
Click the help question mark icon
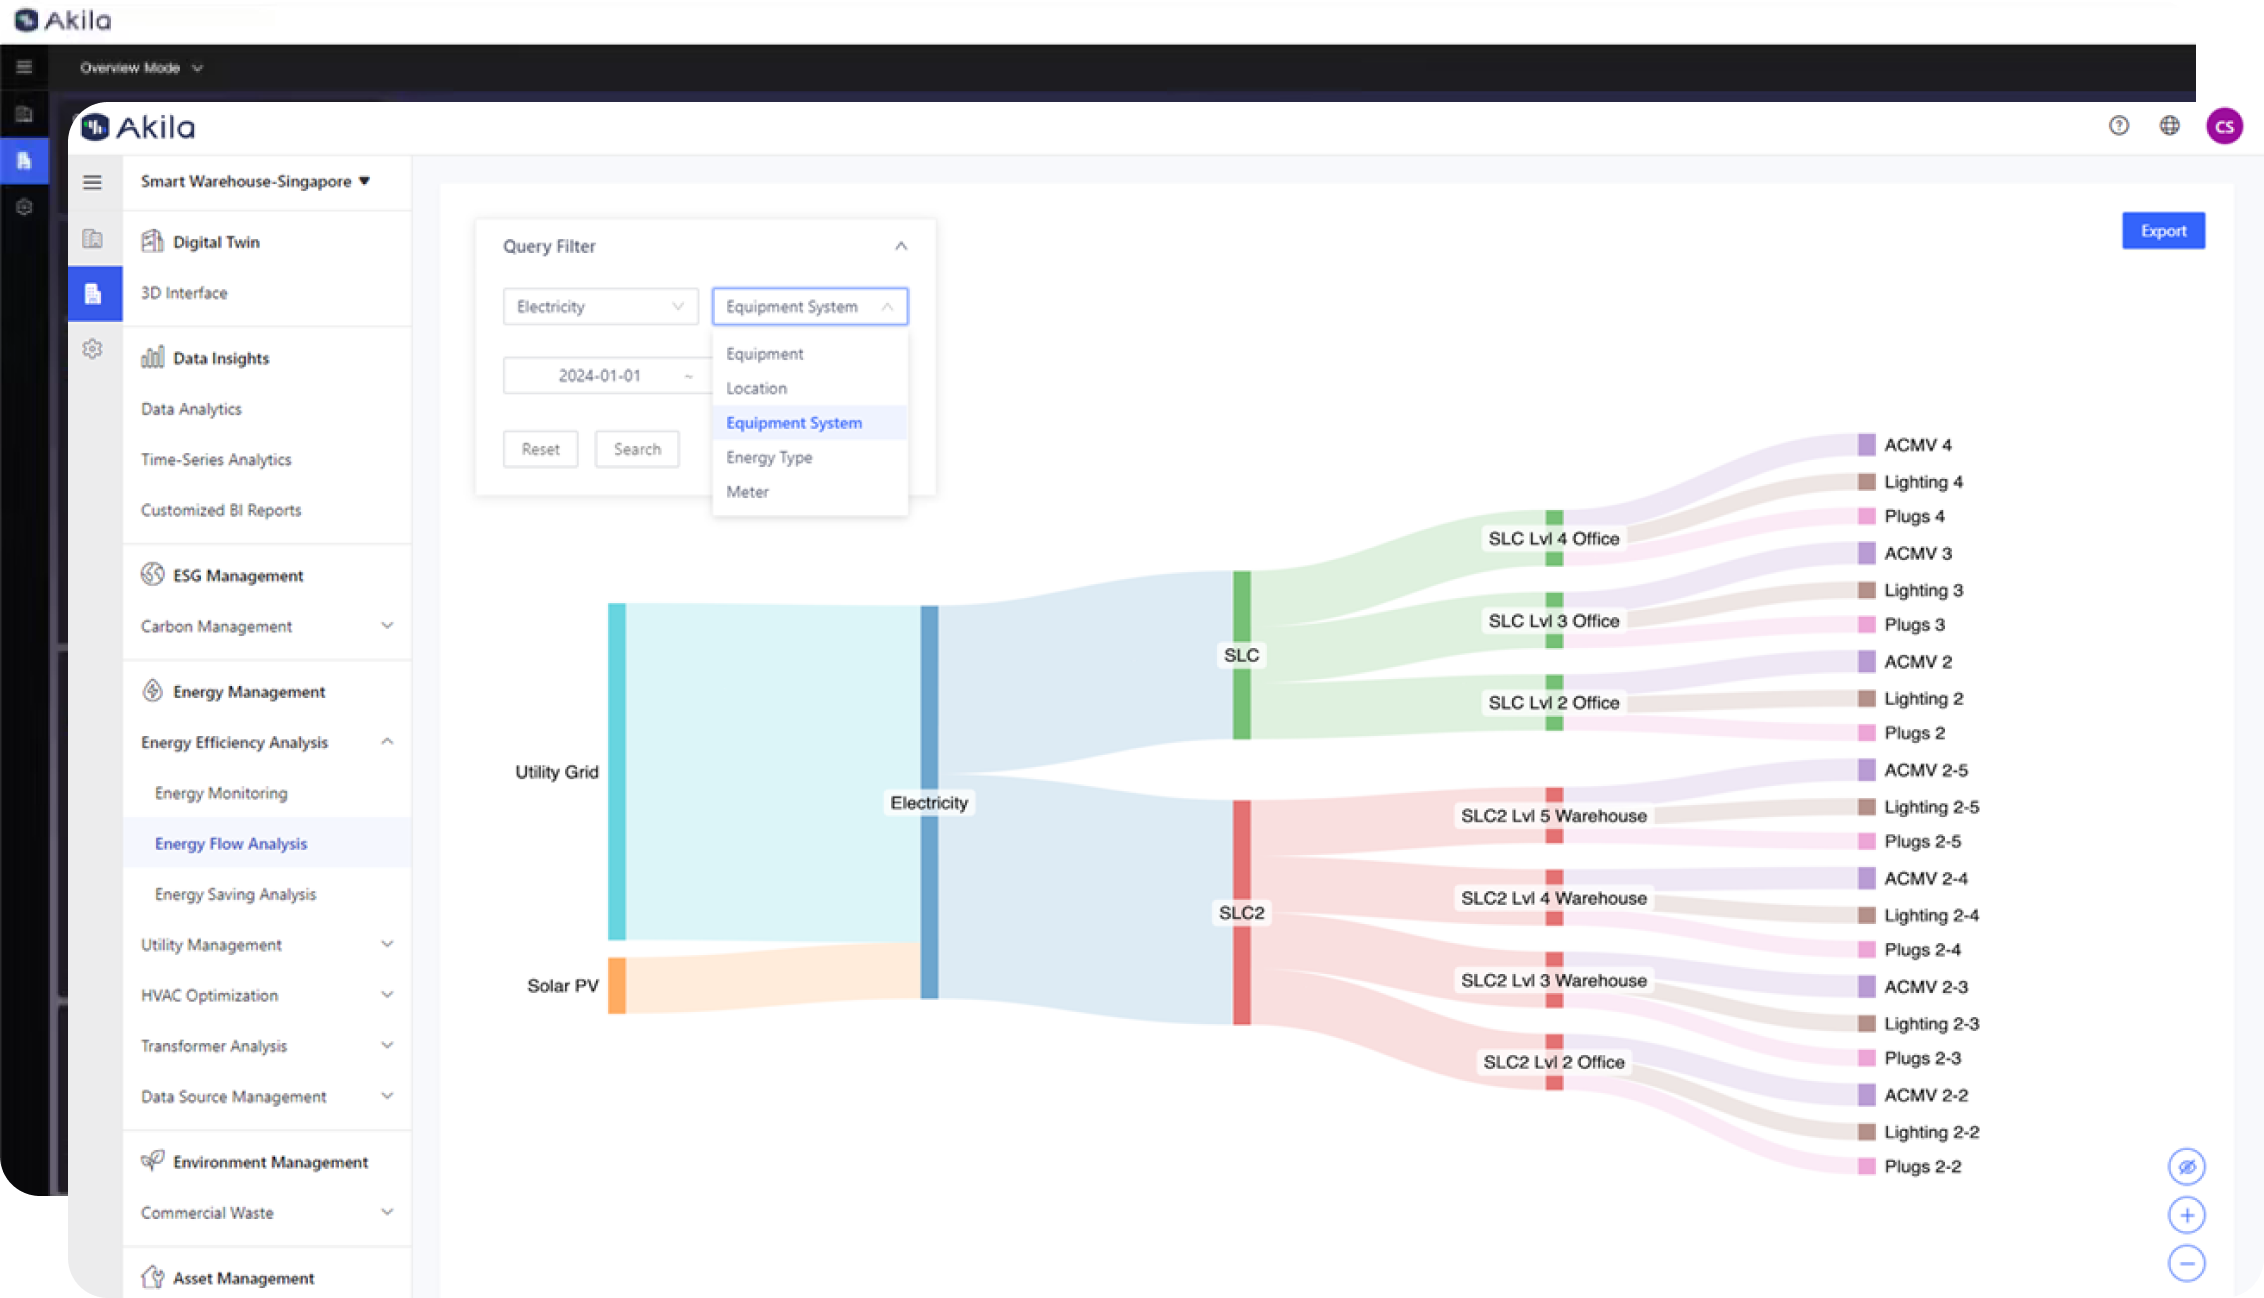pos(2118,126)
